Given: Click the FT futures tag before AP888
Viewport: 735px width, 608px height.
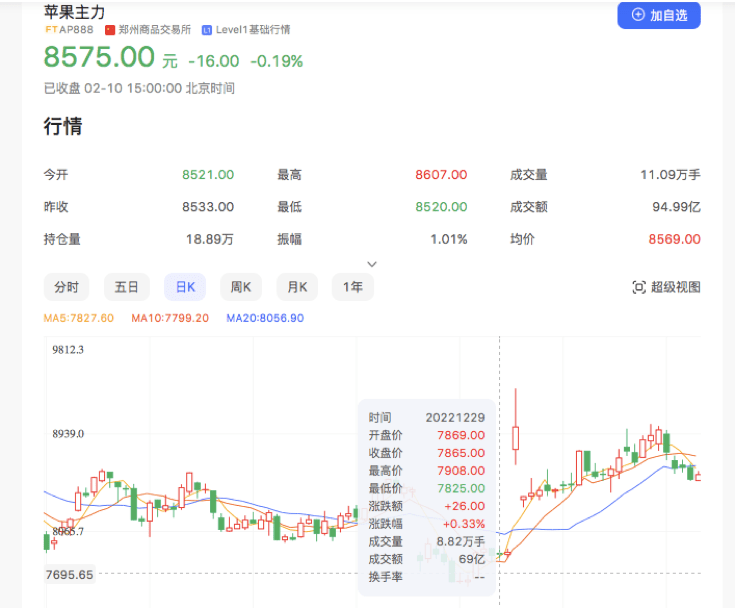Looking at the screenshot, I should click(52, 30).
